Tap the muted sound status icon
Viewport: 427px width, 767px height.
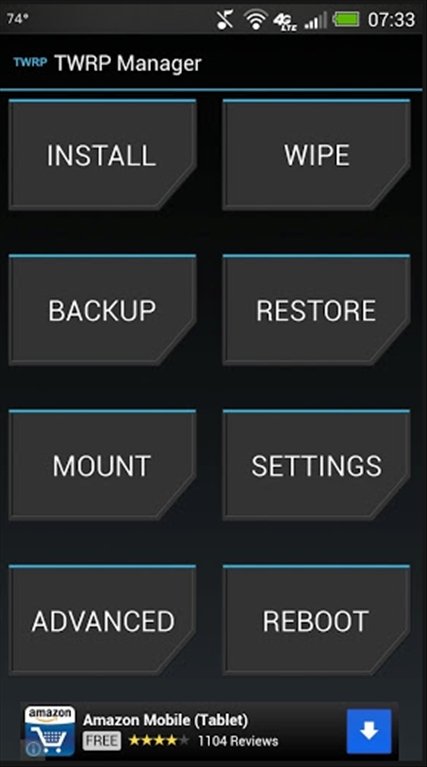[225, 20]
